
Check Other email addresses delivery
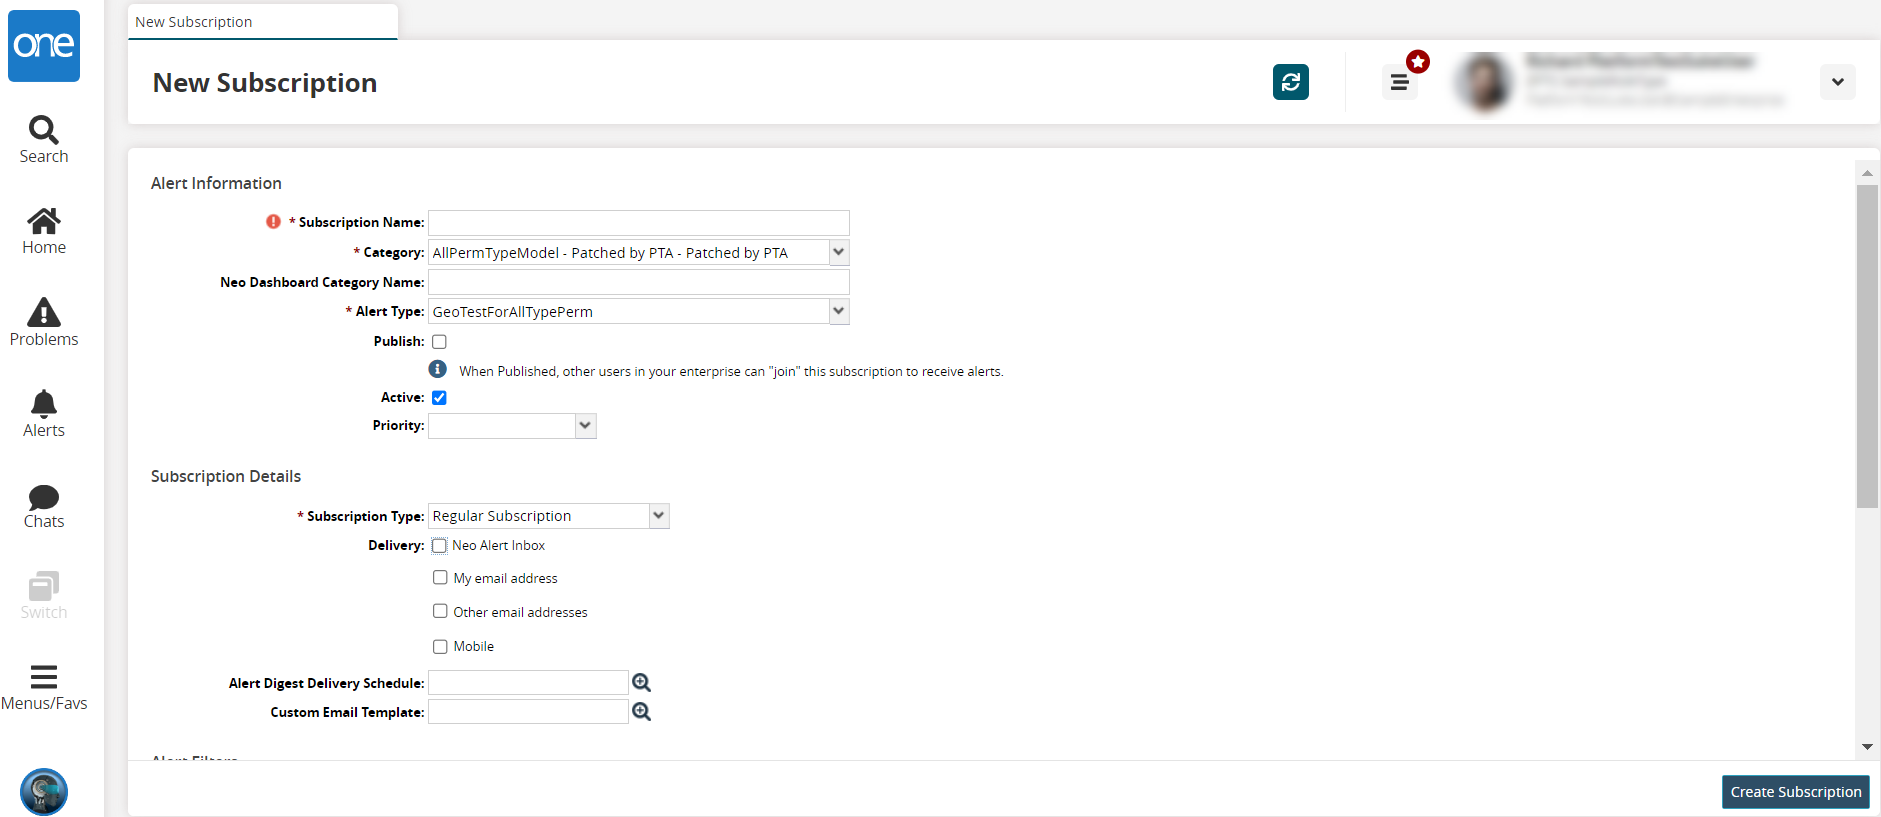pyautogui.click(x=440, y=612)
